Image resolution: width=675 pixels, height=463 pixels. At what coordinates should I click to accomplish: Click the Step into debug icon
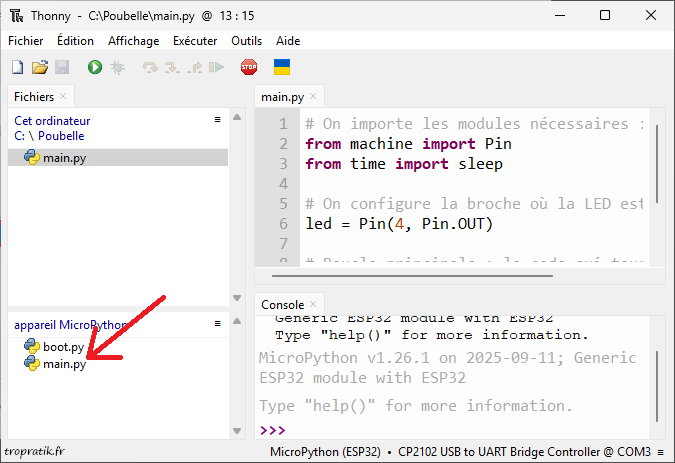click(172, 68)
